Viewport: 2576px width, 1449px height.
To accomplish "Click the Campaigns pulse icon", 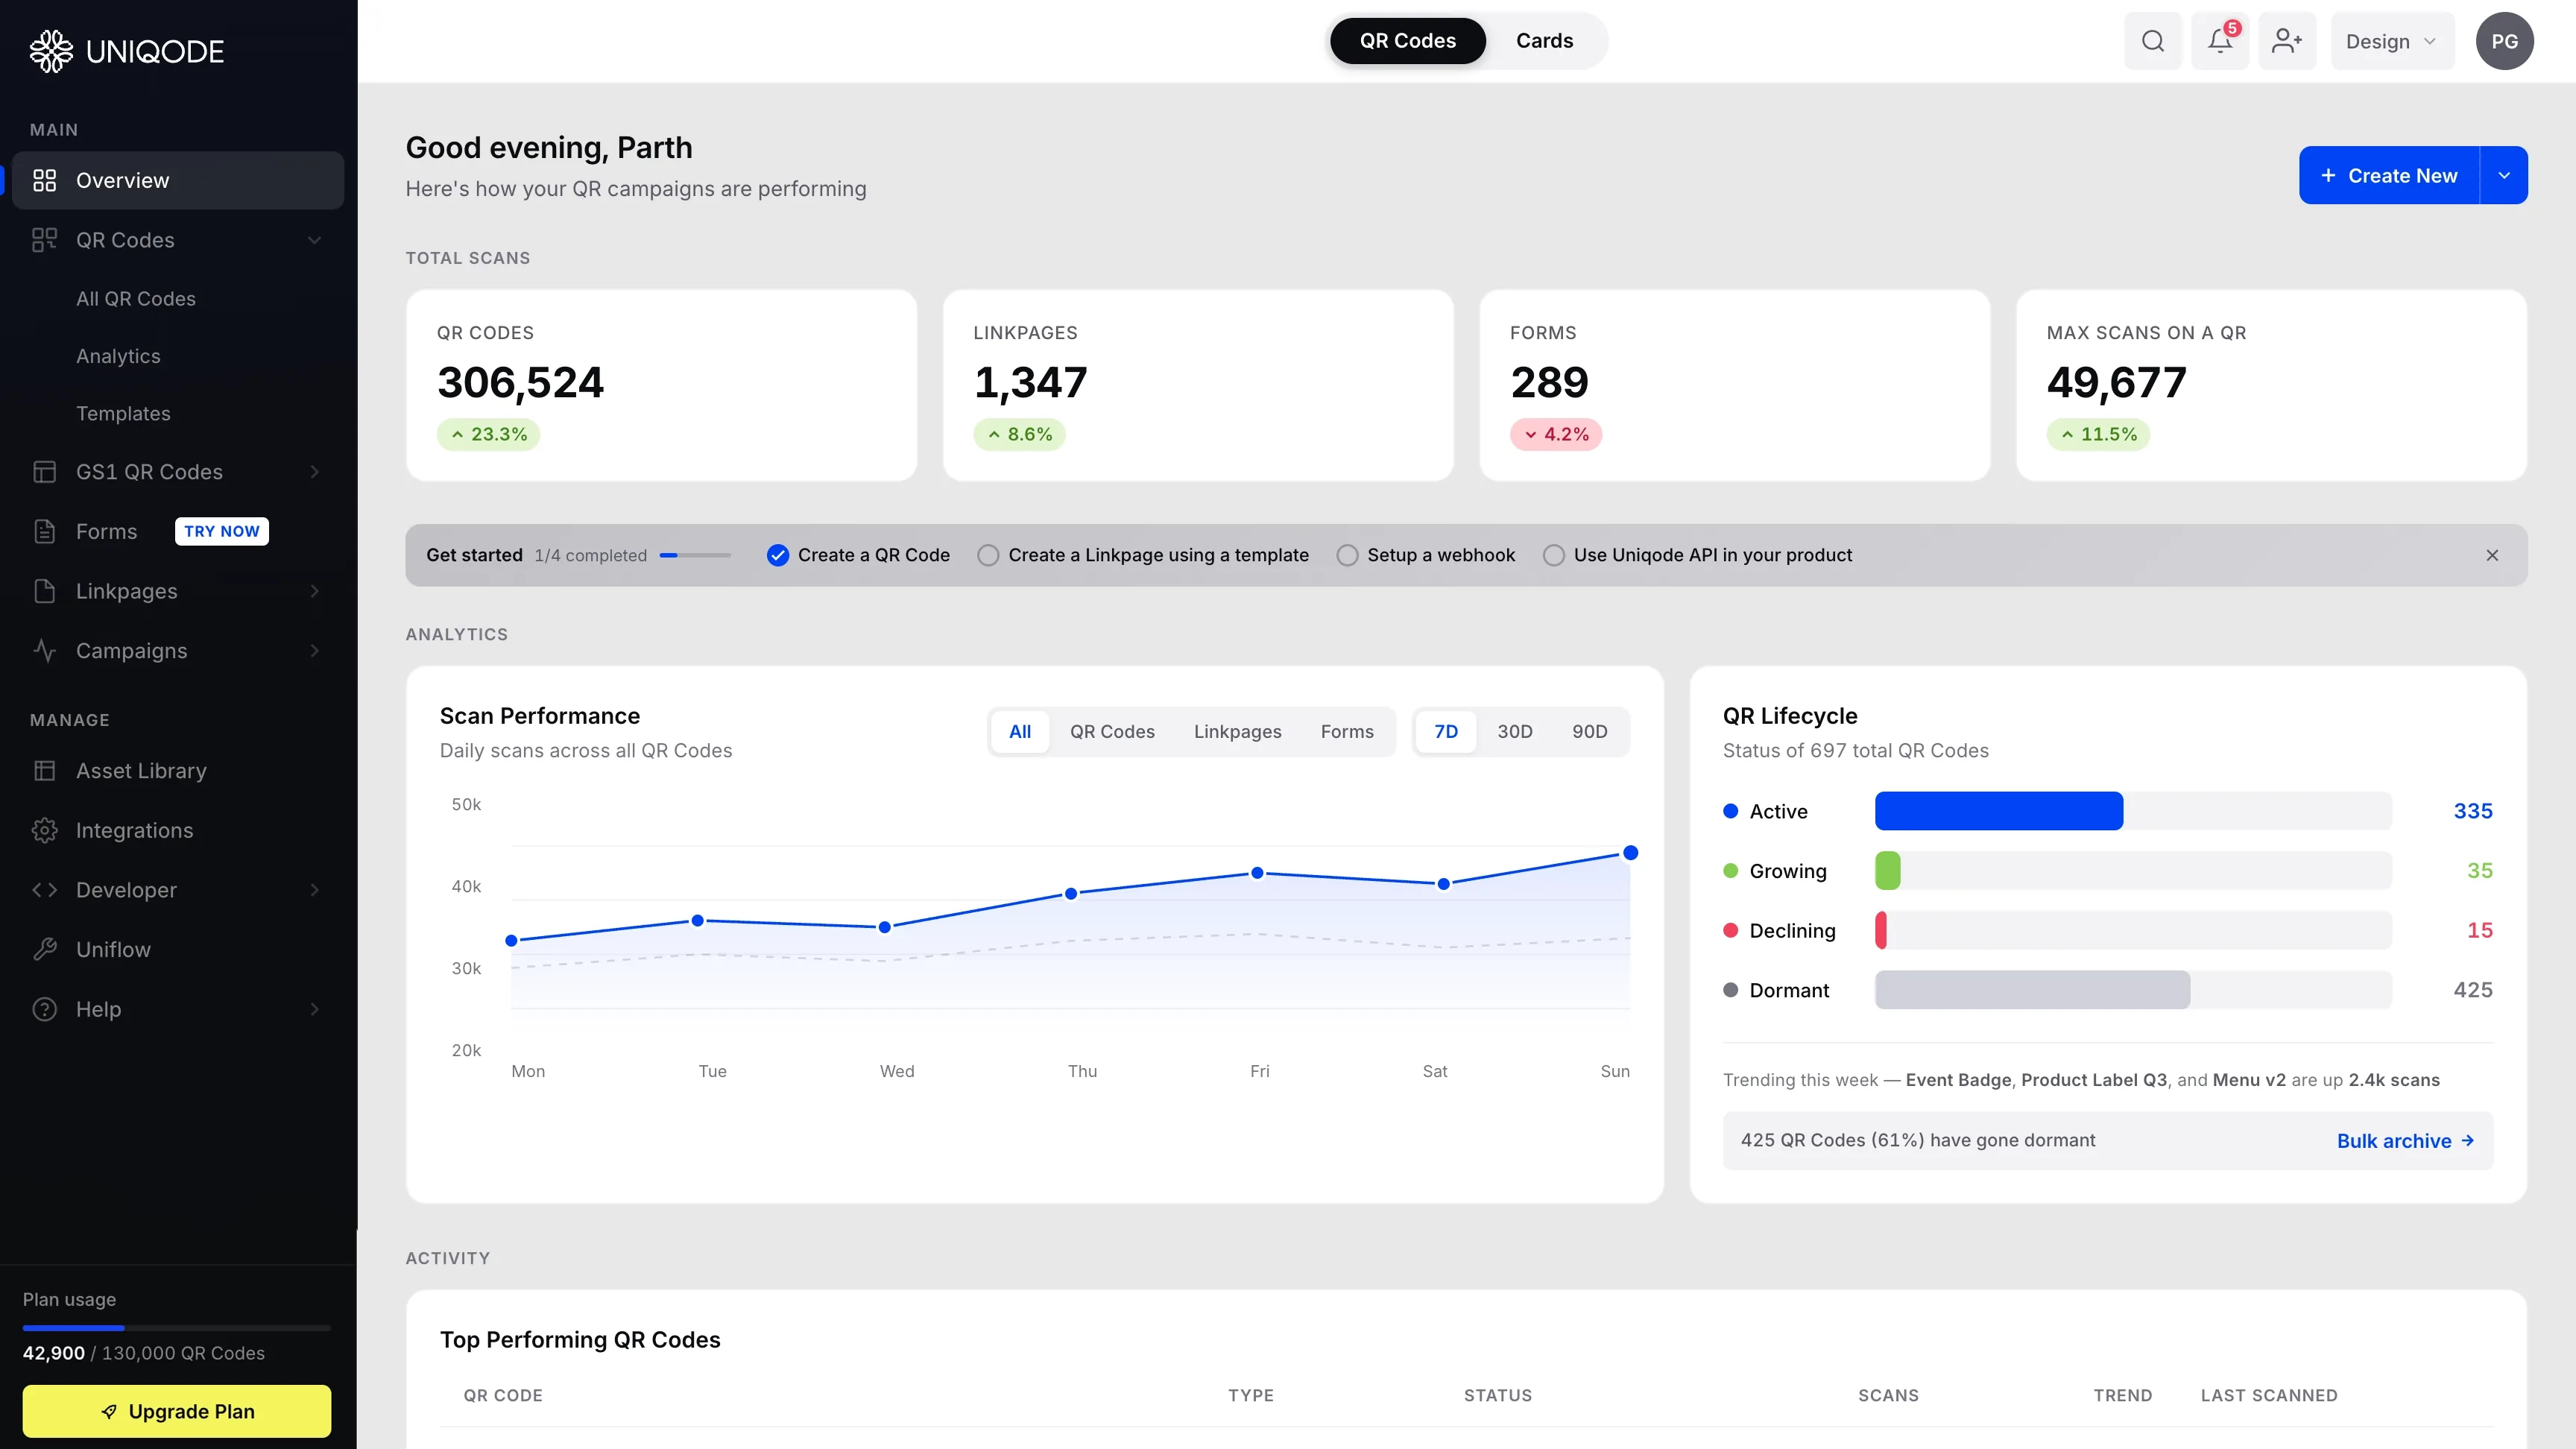I will tap(44, 651).
